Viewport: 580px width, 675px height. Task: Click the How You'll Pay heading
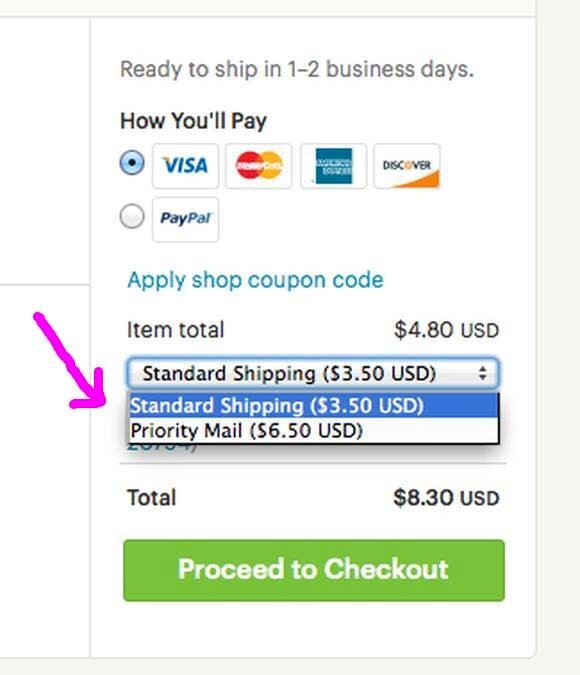[193, 121]
